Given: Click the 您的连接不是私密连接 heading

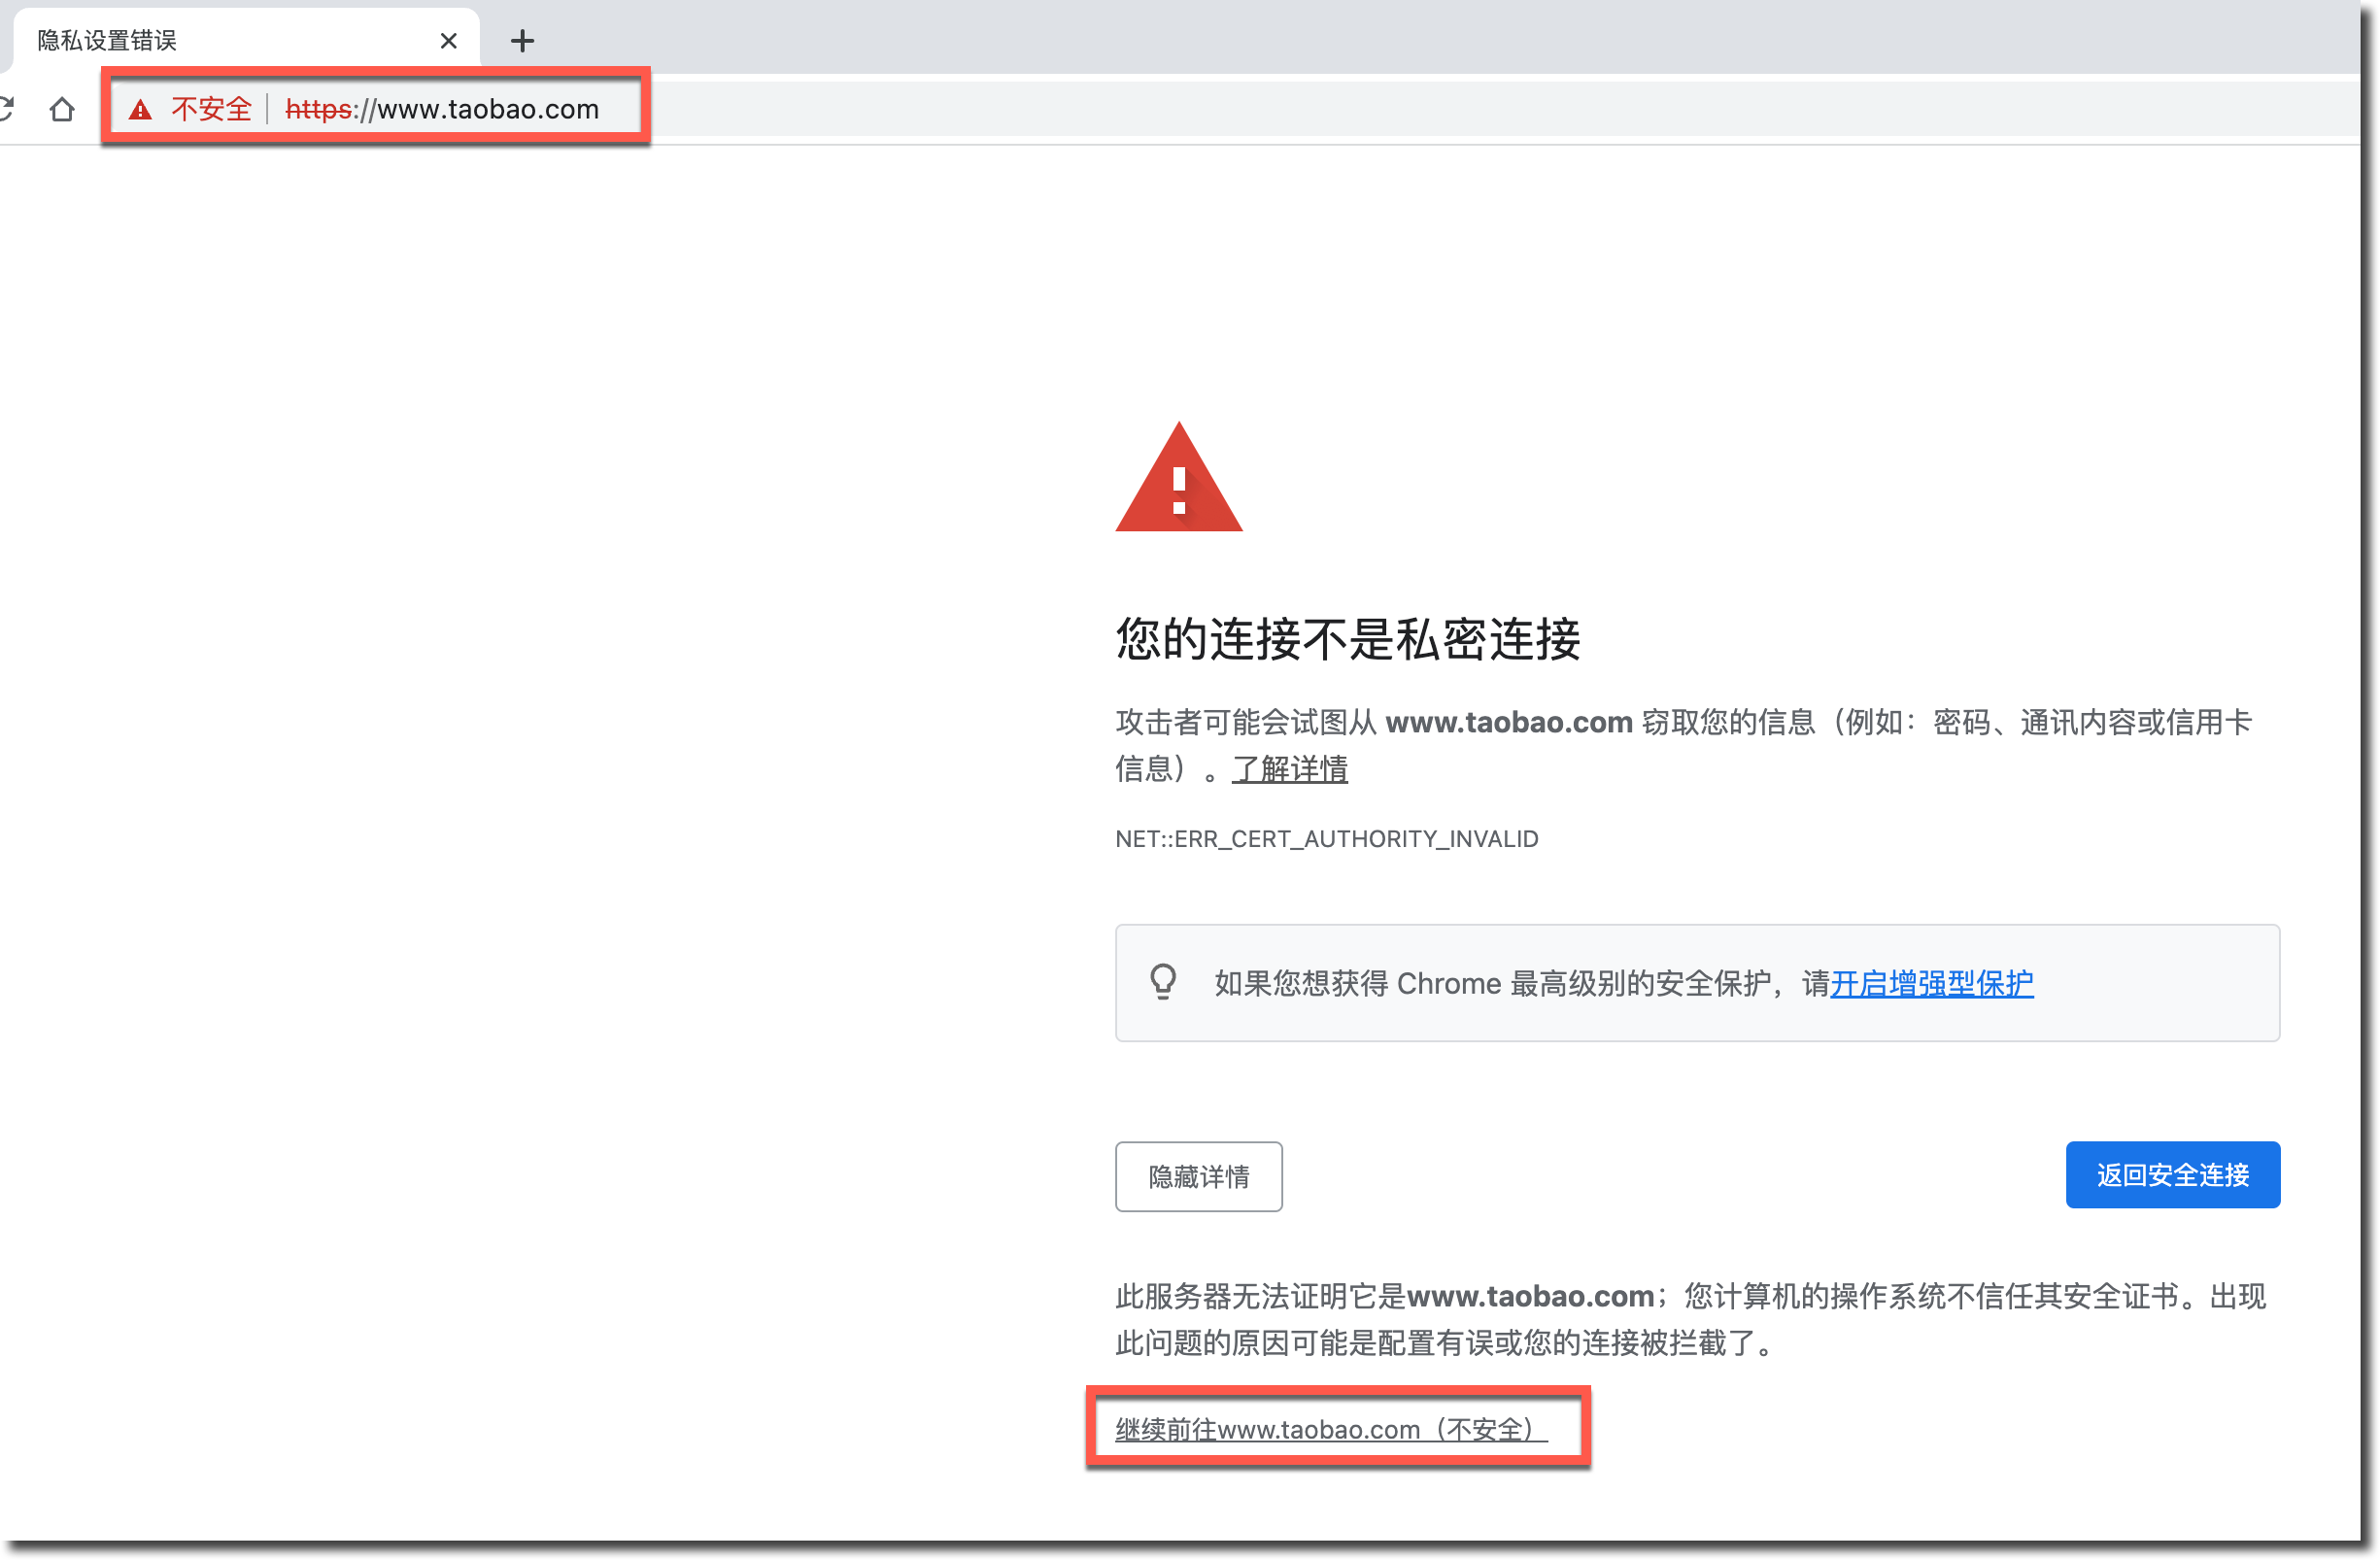Looking at the screenshot, I should click(1347, 639).
